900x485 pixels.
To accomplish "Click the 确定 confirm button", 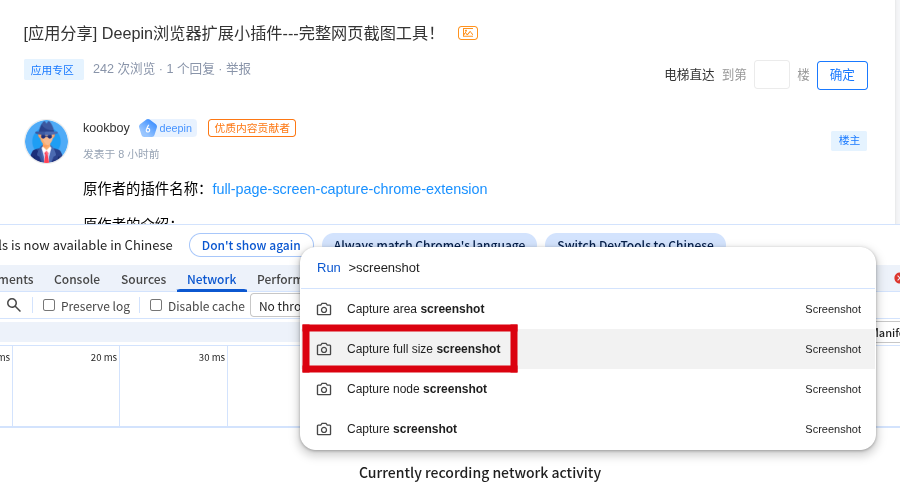I will [842, 75].
